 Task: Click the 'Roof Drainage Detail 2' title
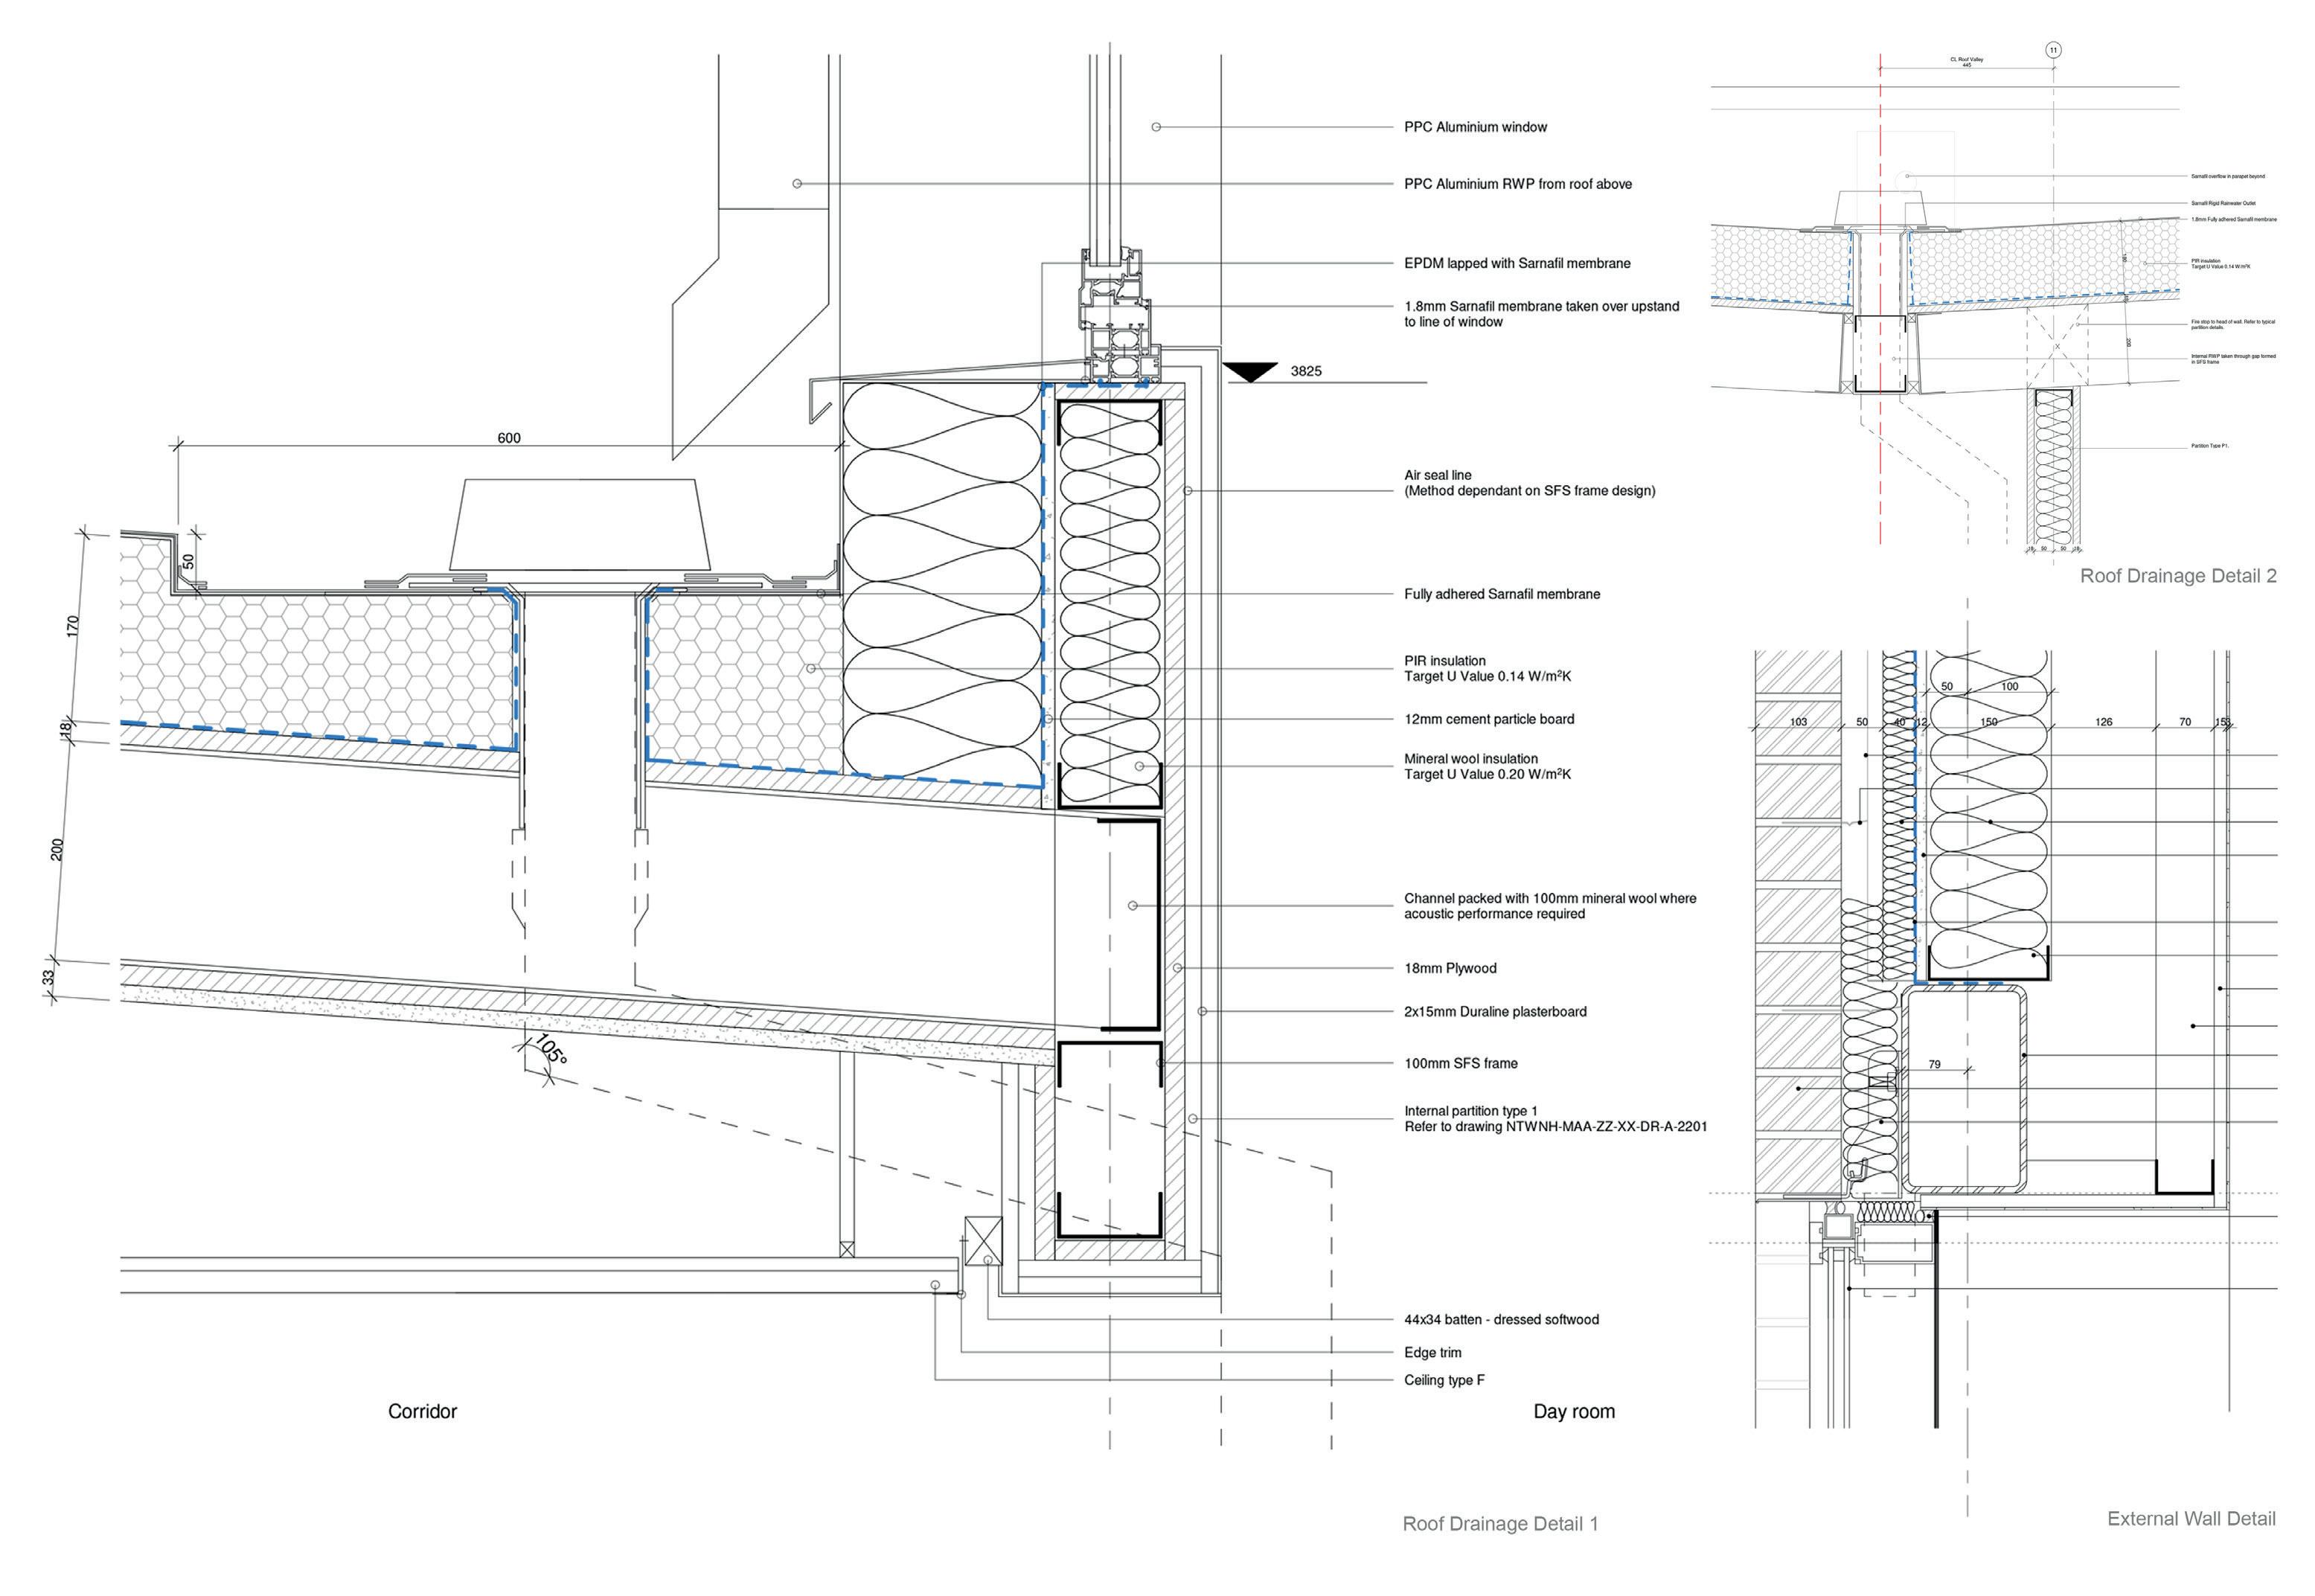click(2177, 576)
